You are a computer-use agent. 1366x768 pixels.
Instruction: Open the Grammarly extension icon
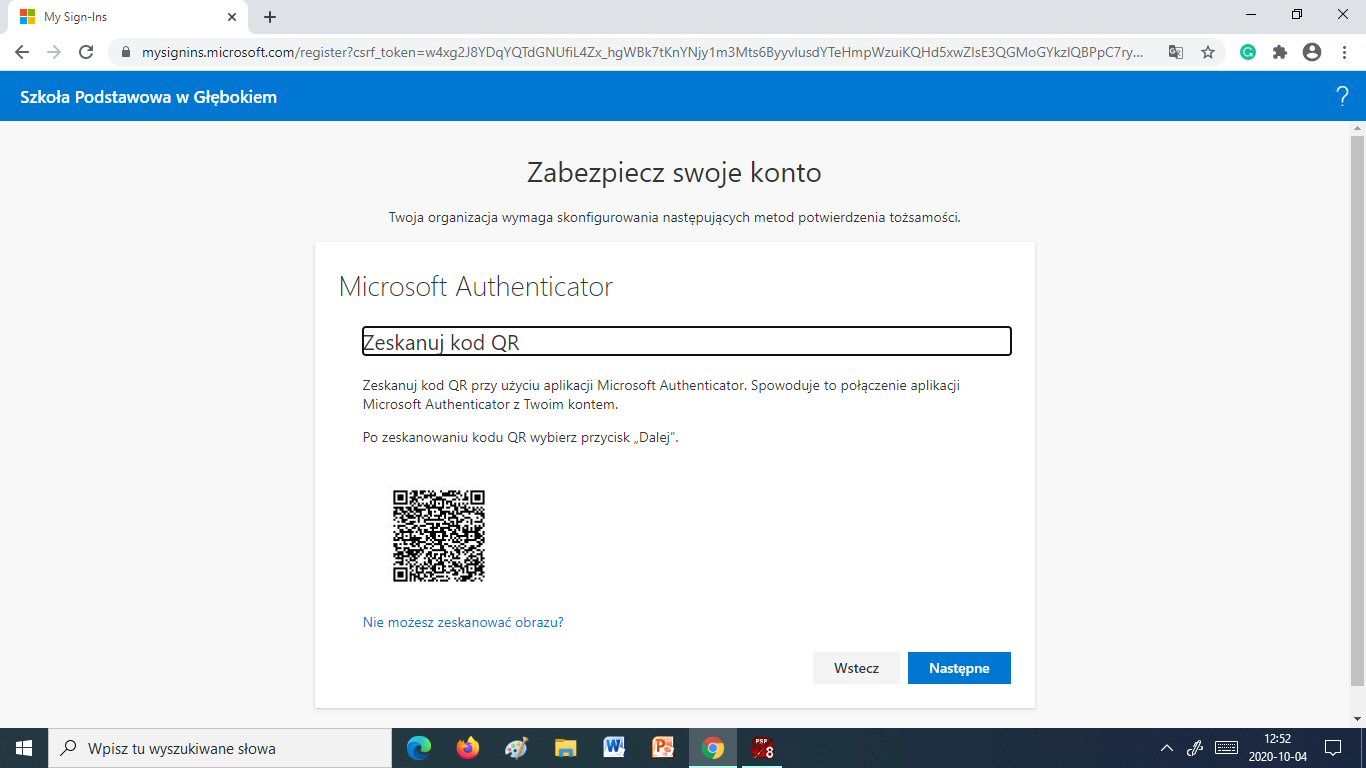tap(1248, 52)
